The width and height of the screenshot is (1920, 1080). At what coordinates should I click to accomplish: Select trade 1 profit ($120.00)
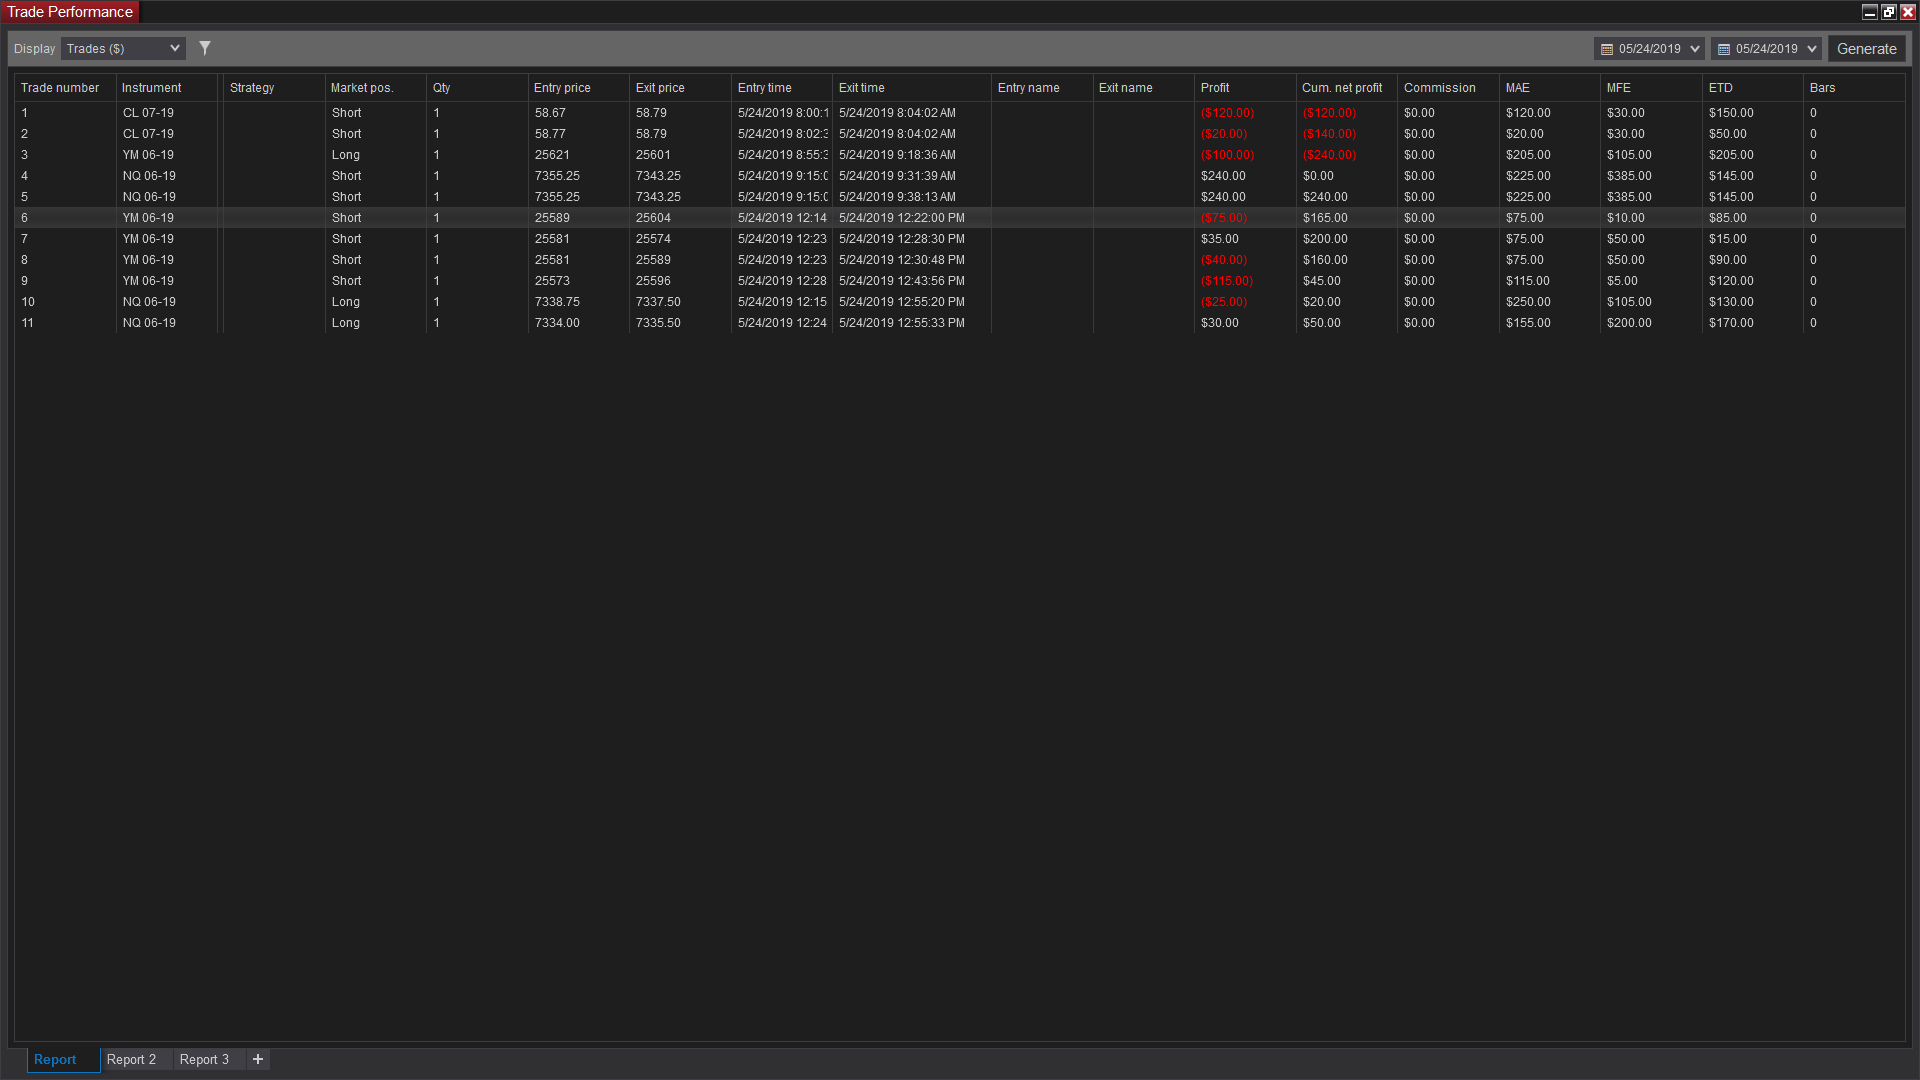[1227, 113]
